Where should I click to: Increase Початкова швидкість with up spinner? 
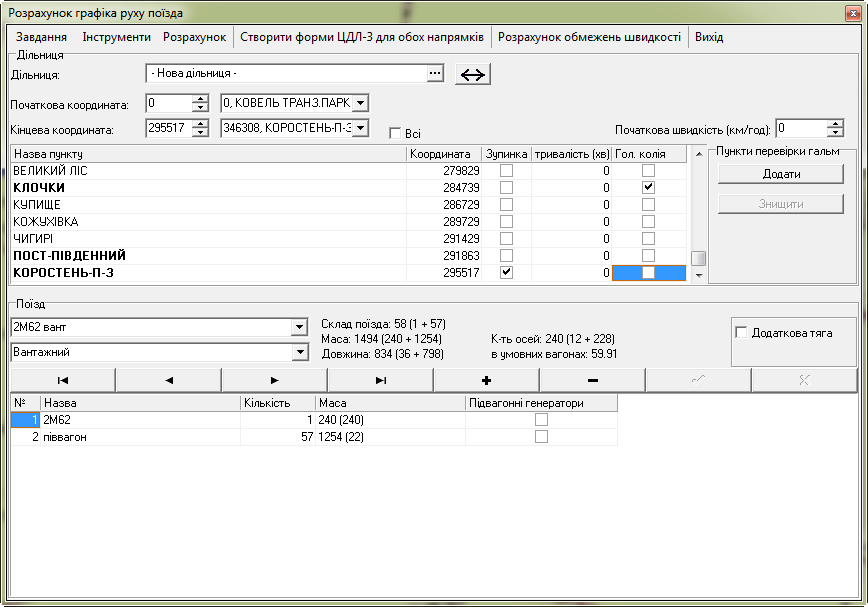point(836,124)
